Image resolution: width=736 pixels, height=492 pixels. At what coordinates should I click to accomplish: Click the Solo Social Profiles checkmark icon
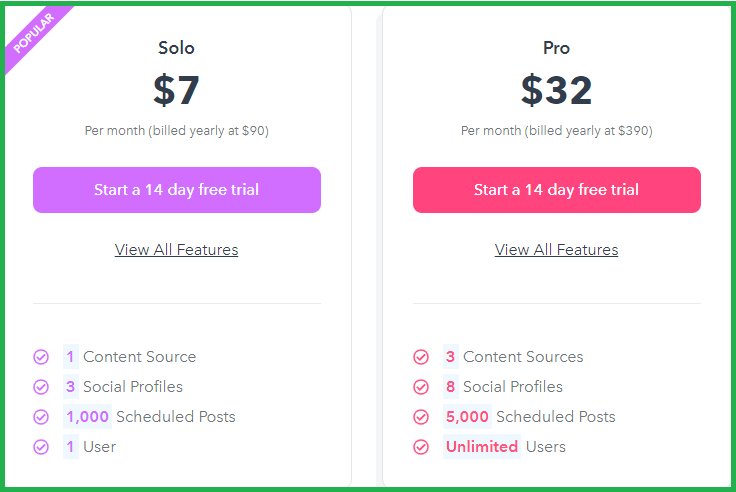41,387
